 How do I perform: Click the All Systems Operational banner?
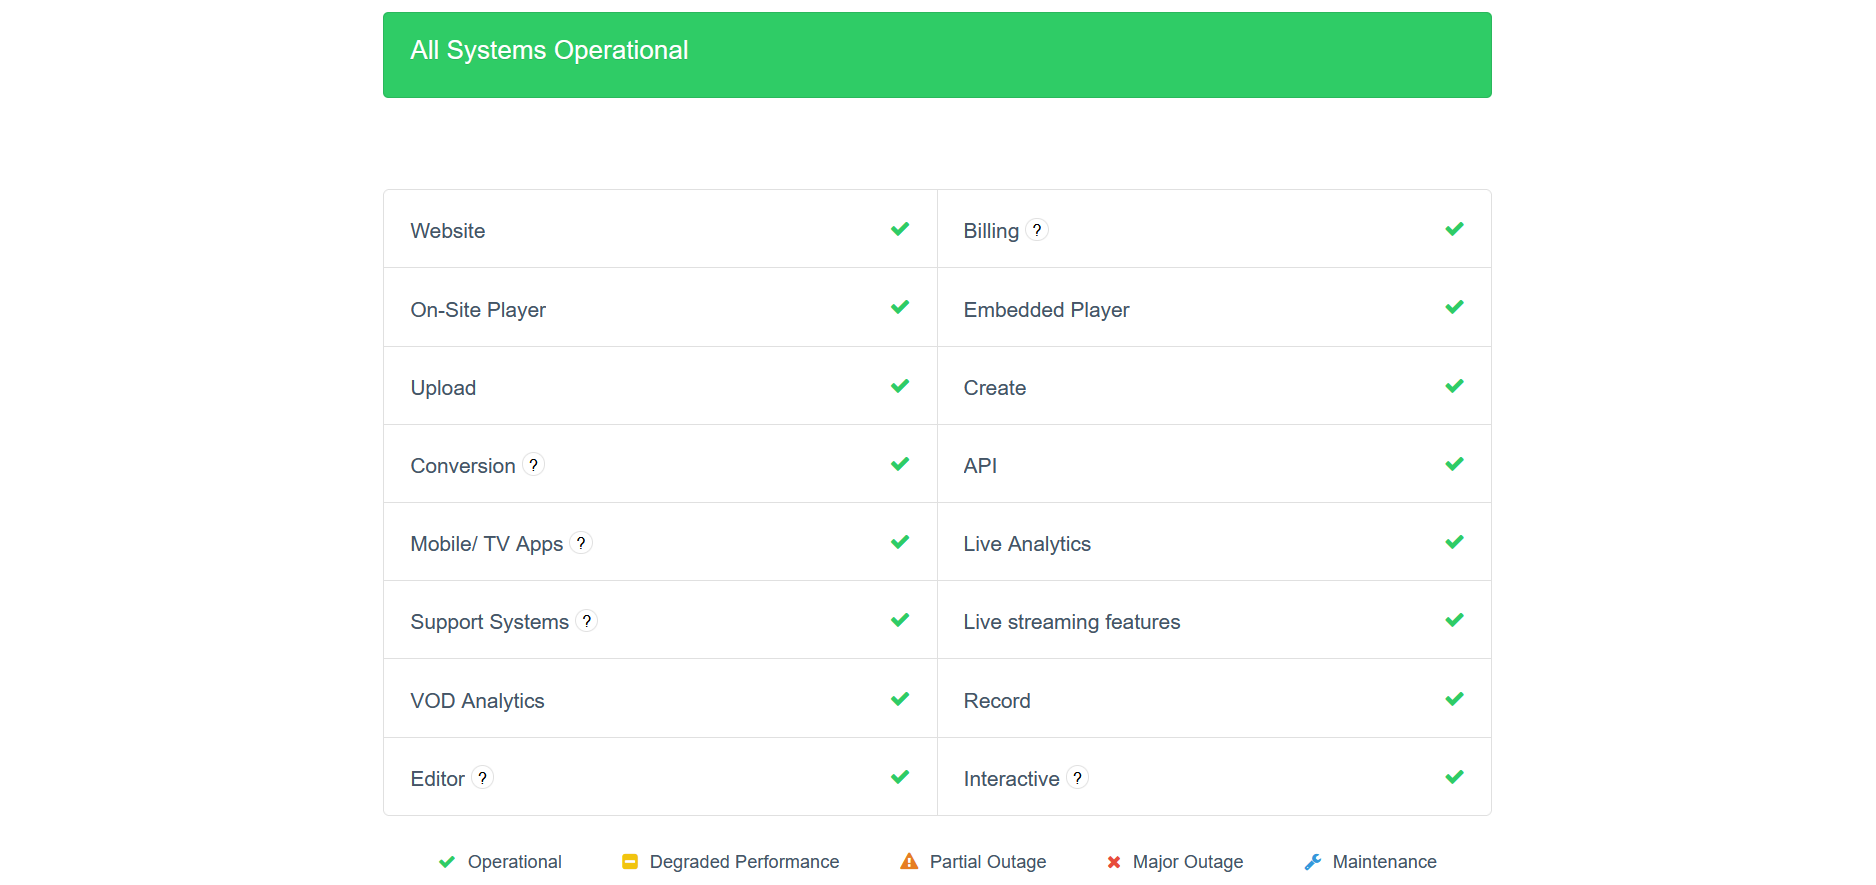[937, 55]
